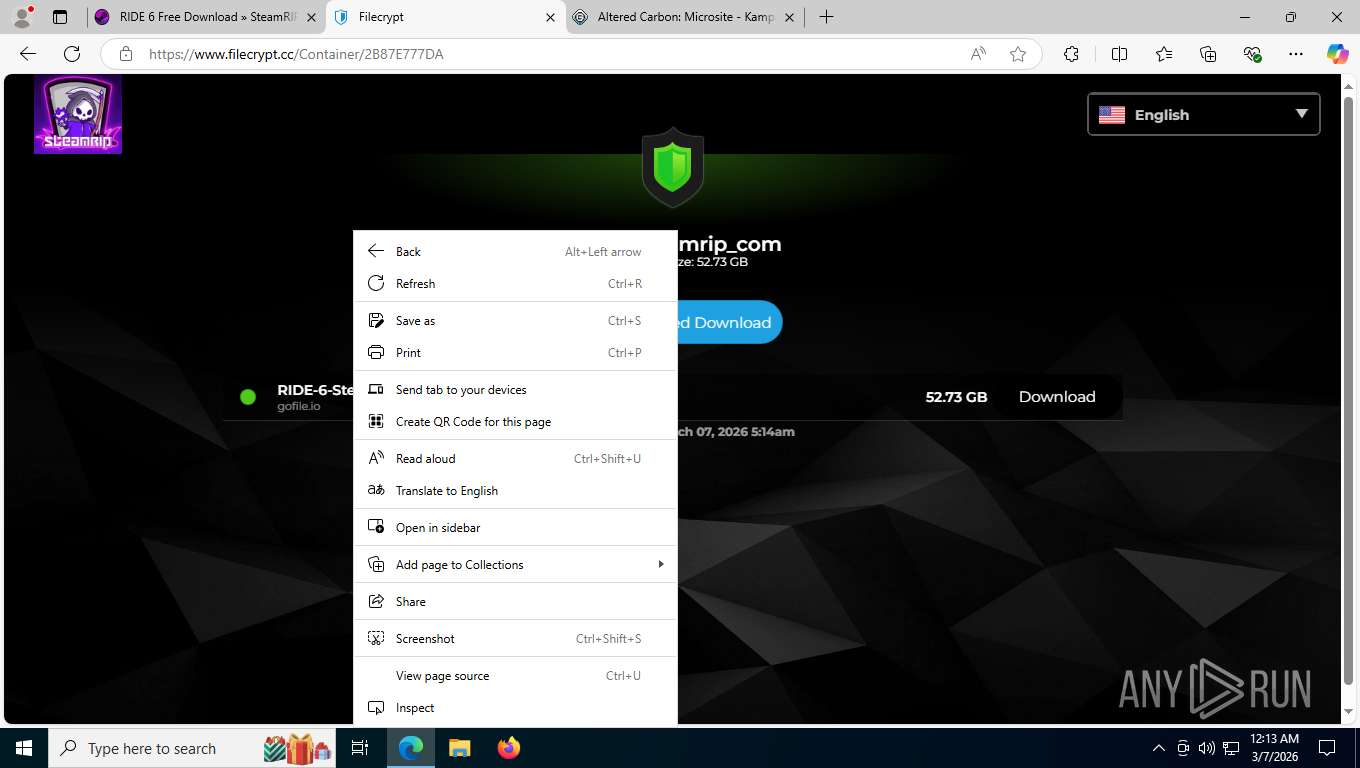Select Back in the context menu
Screen dimensions: 1360x768
click(515, 252)
